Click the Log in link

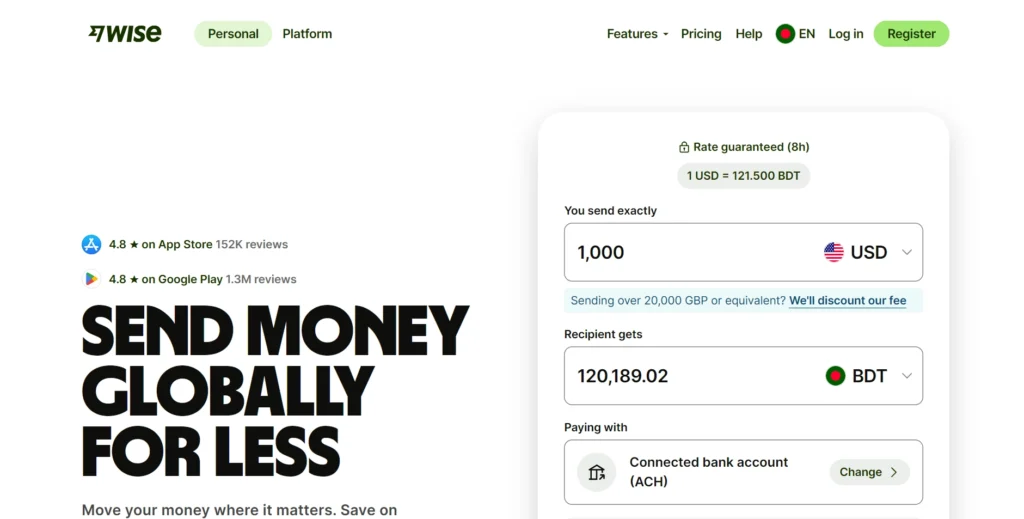845,34
